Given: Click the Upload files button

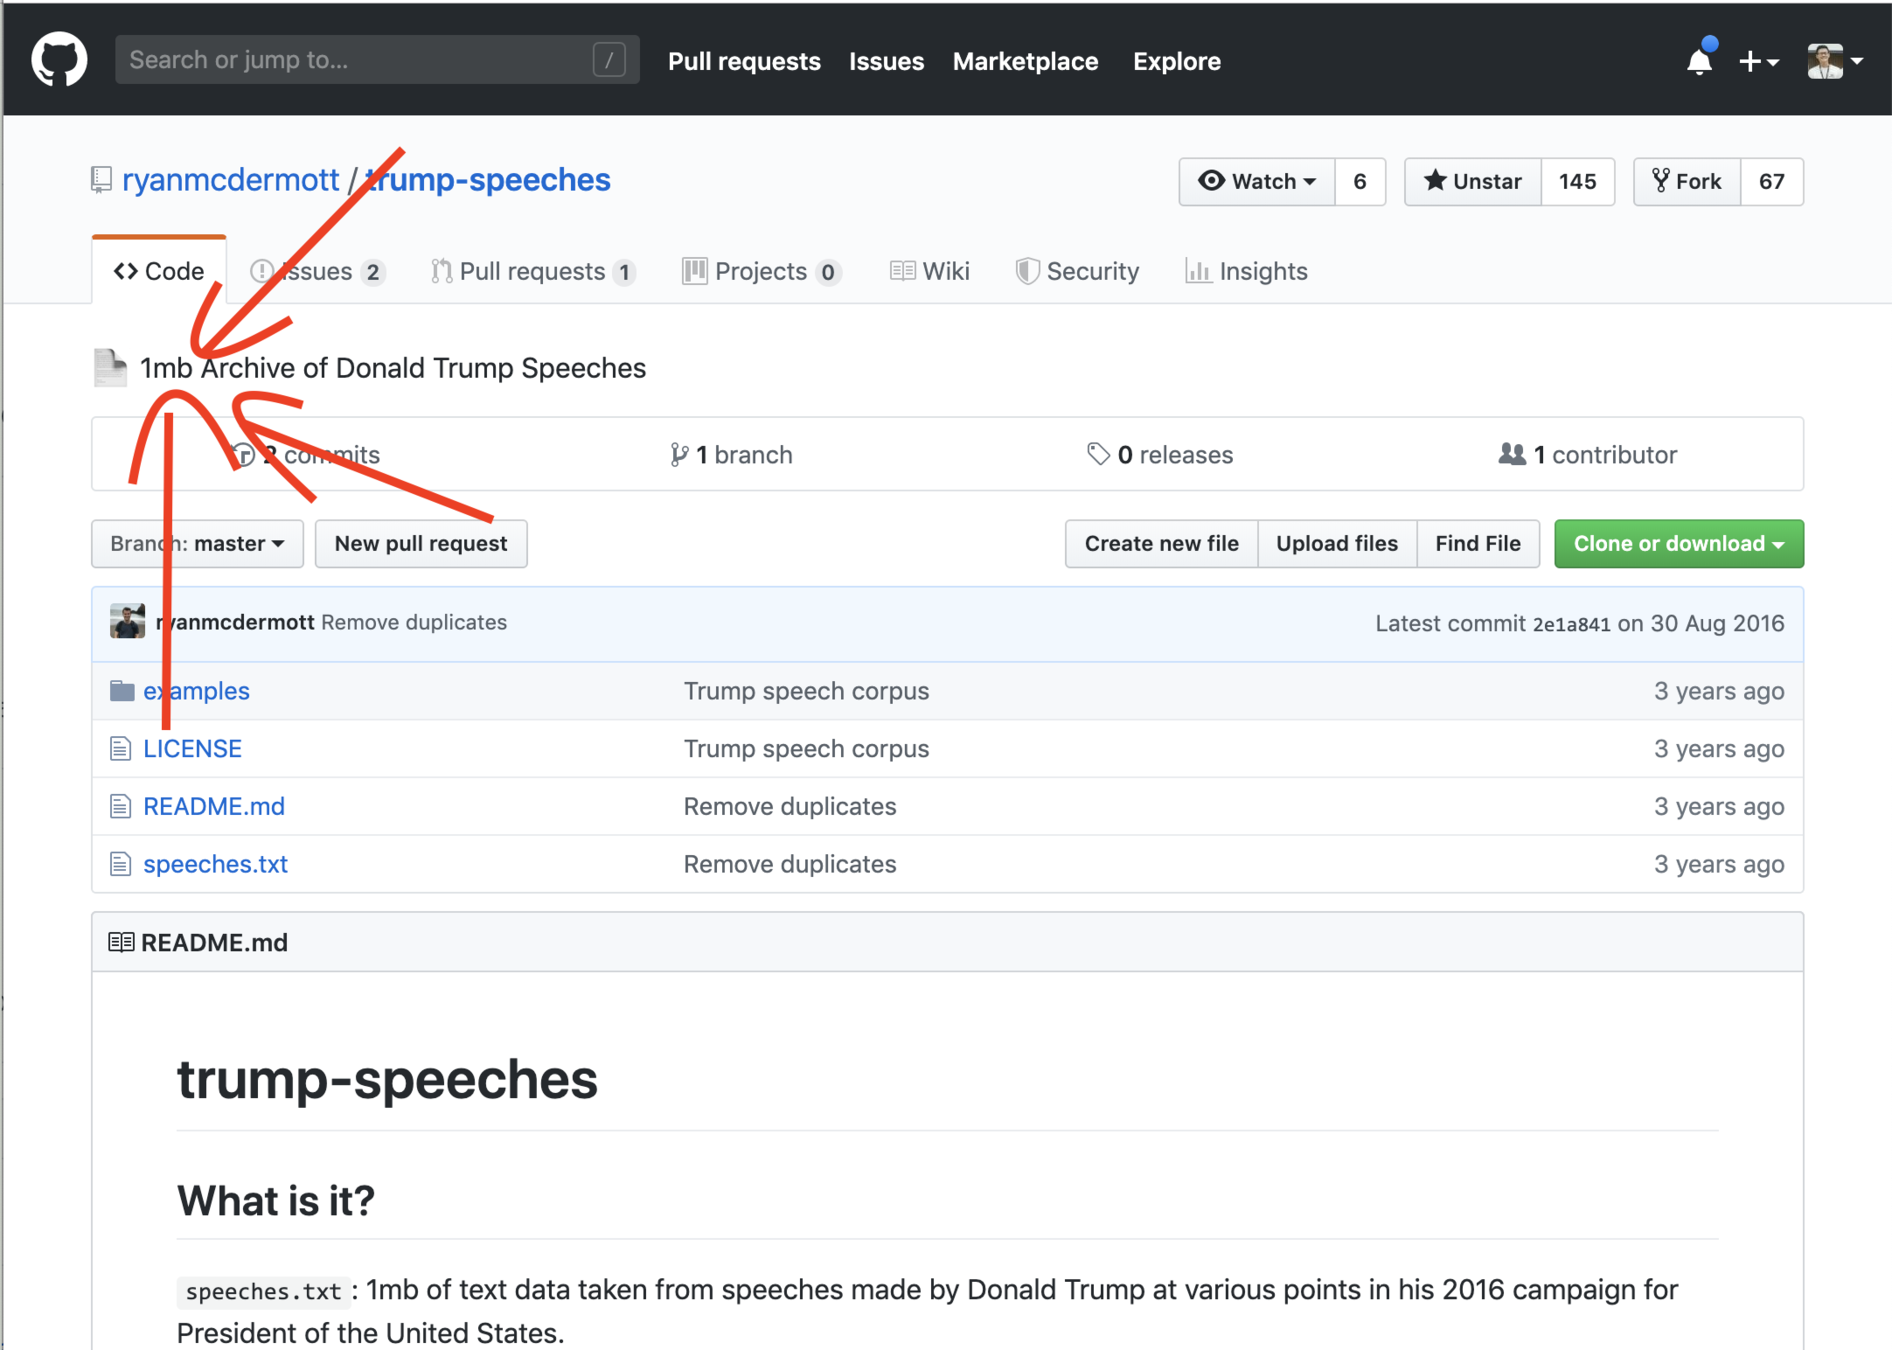Looking at the screenshot, I should click(x=1337, y=543).
